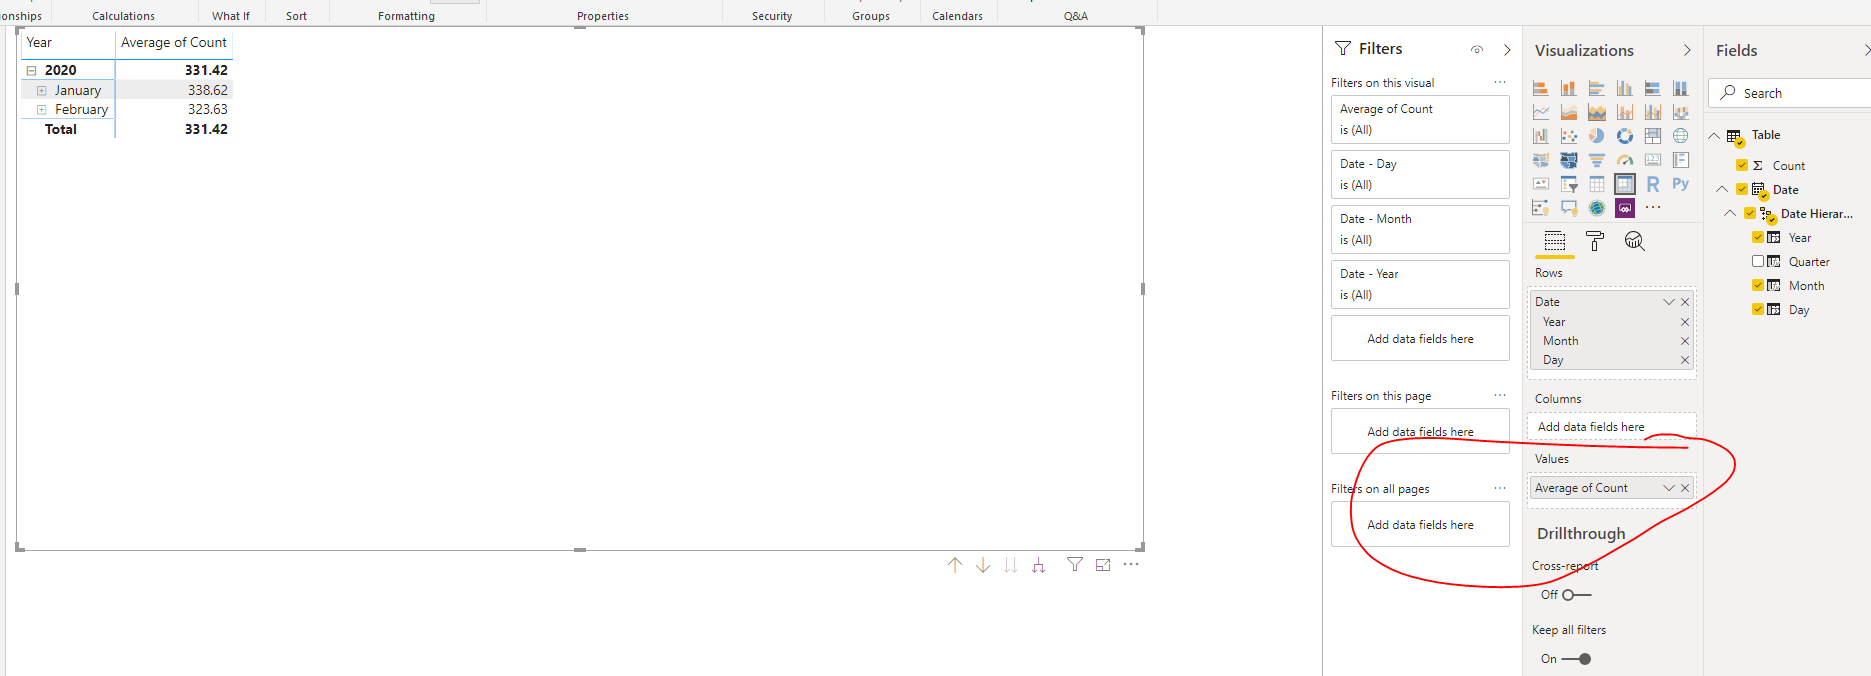The image size is (1871, 676).
Task: Collapse the Visualizations pane
Action: tap(1687, 50)
